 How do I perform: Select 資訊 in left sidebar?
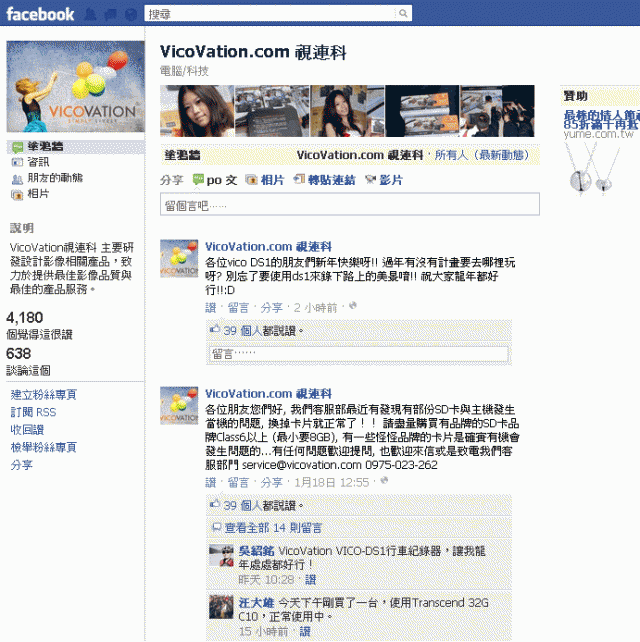[38, 162]
